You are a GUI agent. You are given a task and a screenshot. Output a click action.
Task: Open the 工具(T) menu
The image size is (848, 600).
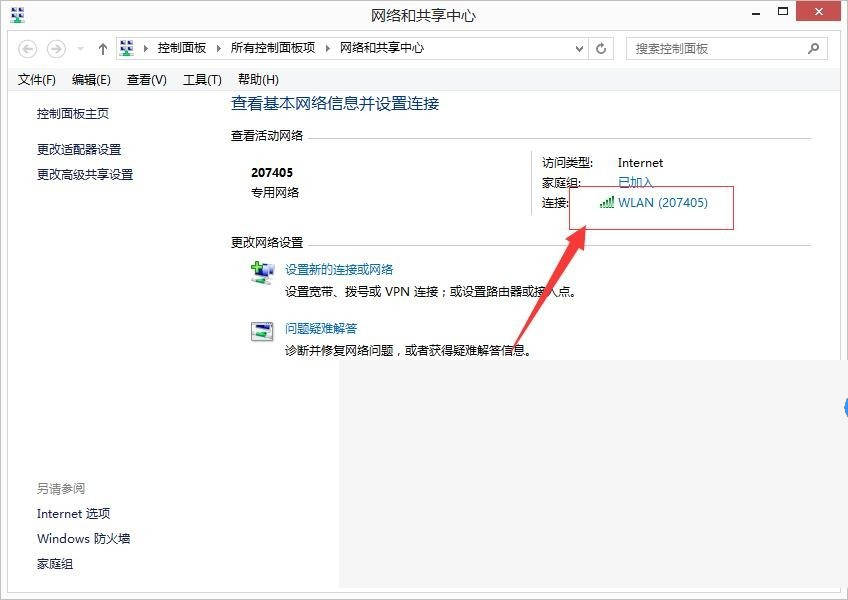click(202, 80)
